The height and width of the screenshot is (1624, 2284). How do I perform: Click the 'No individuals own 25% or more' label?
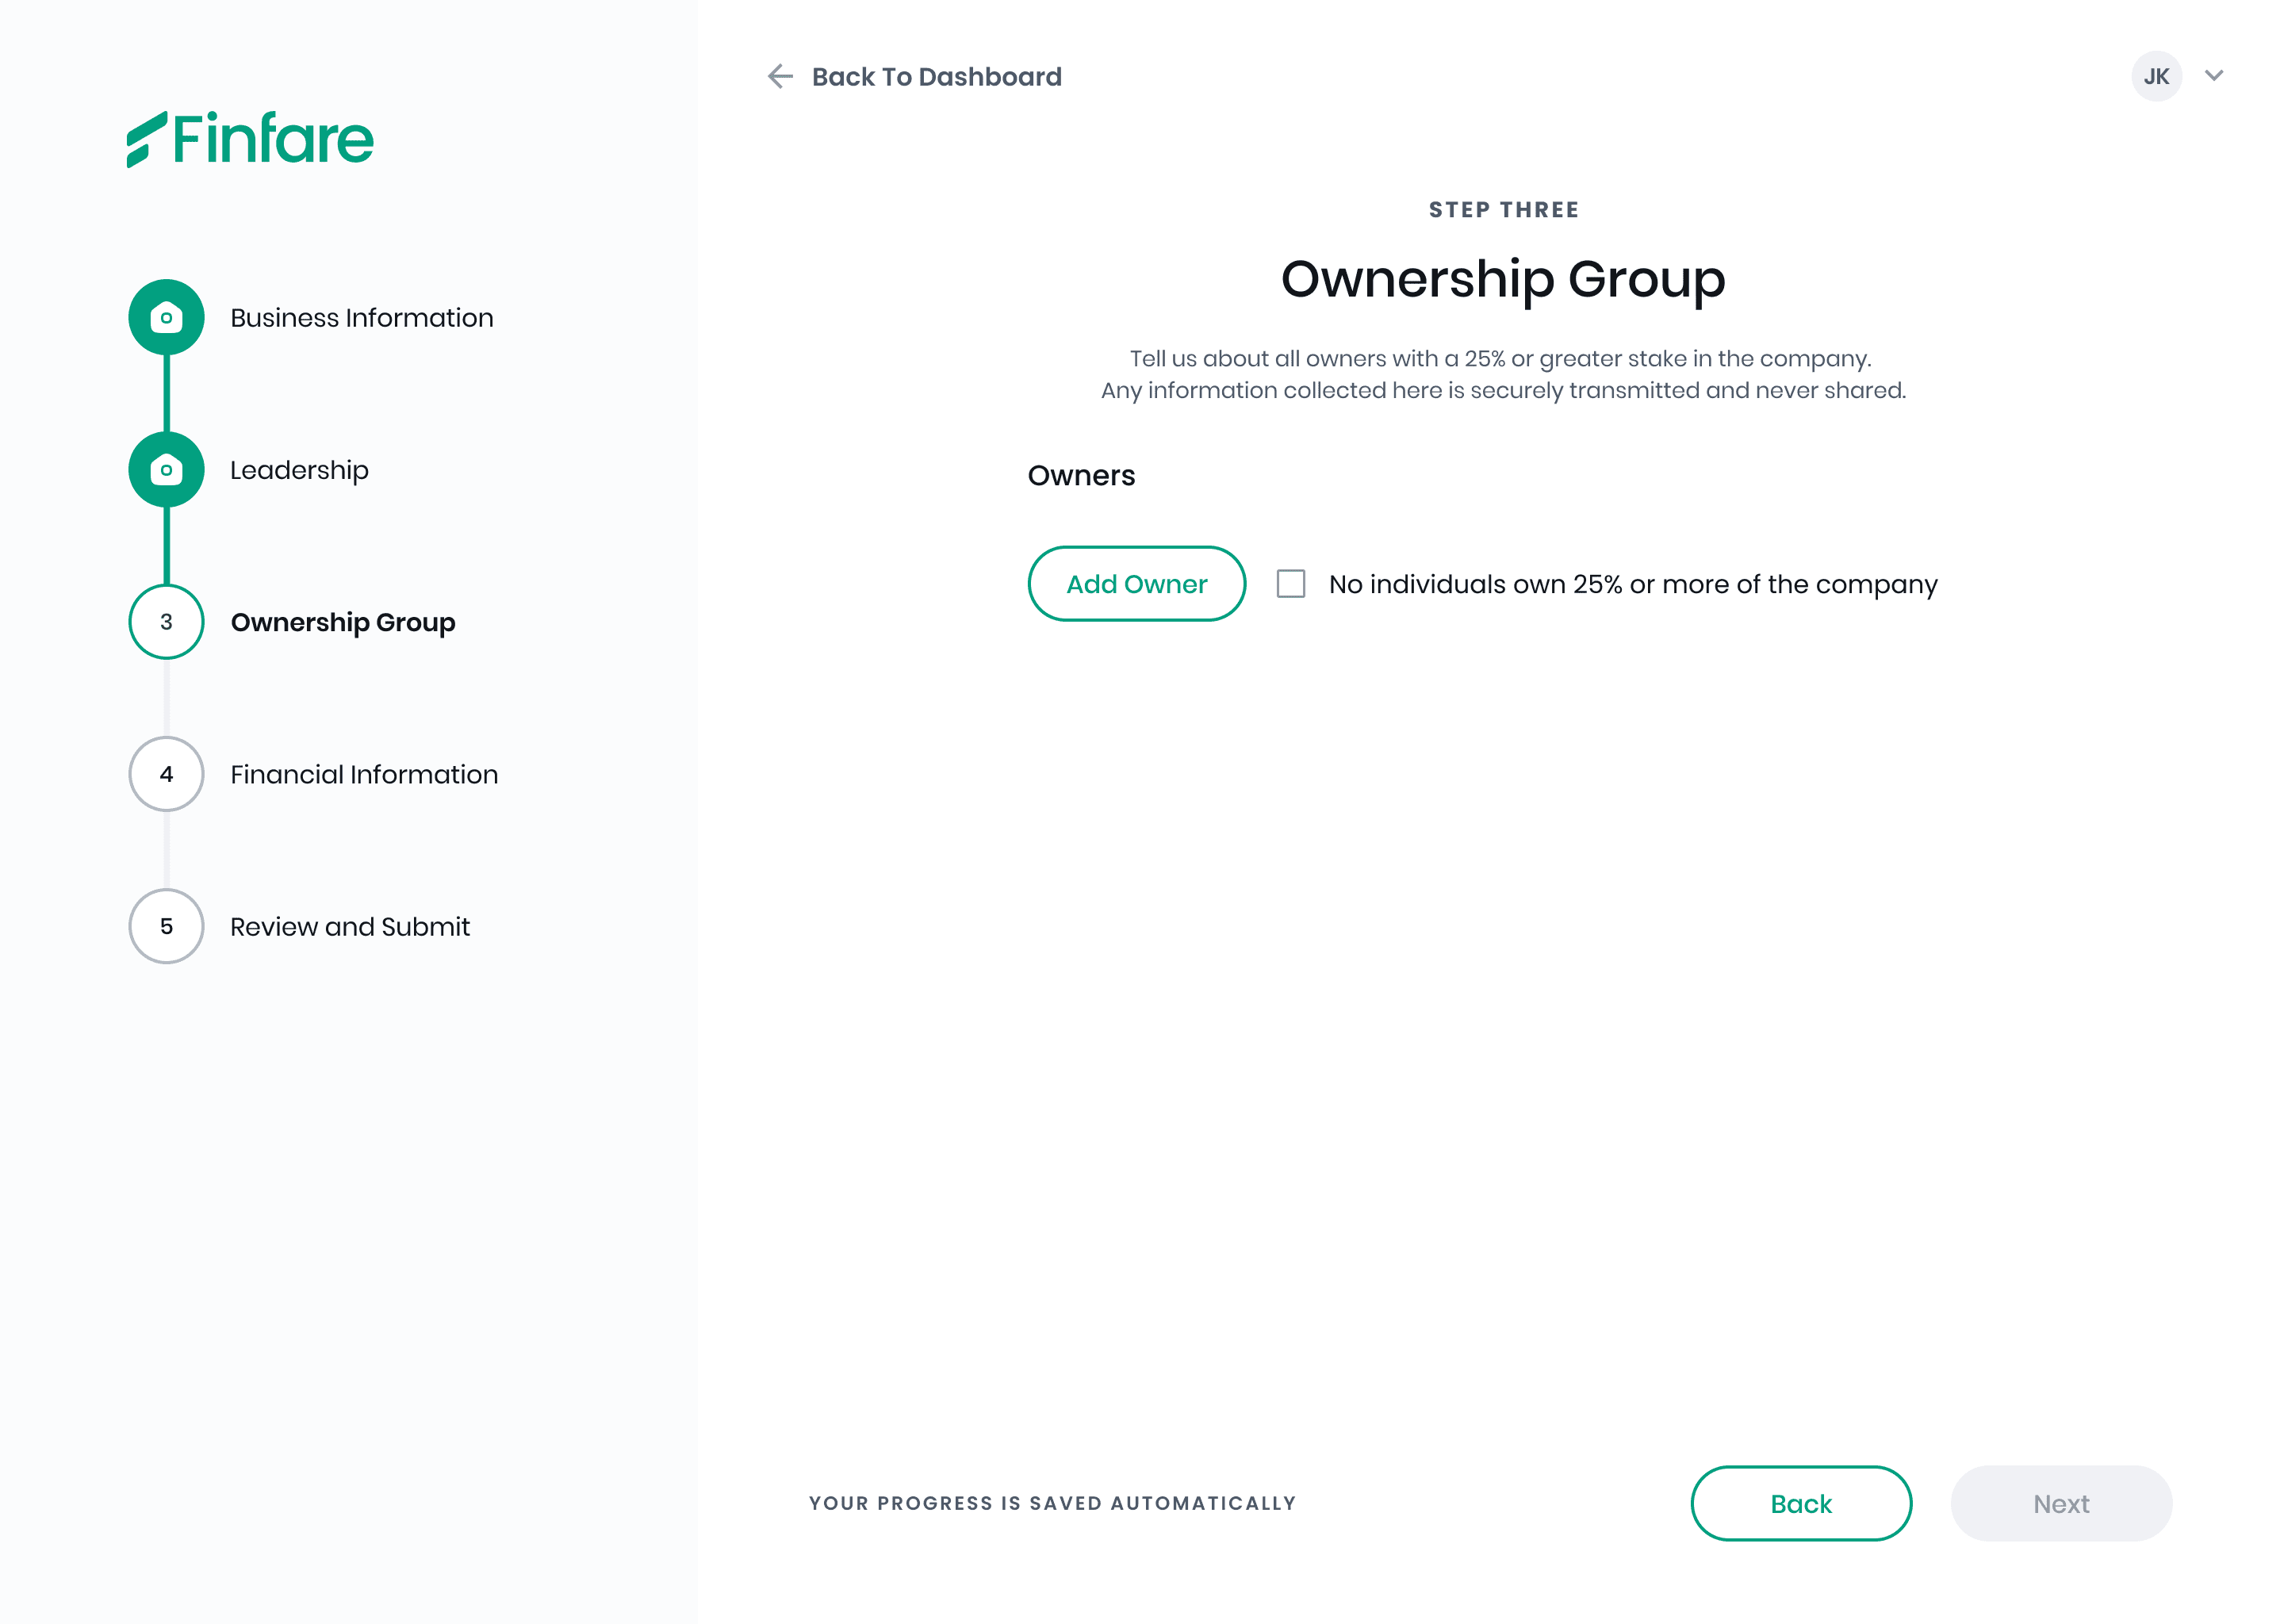[x=1633, y=584]
